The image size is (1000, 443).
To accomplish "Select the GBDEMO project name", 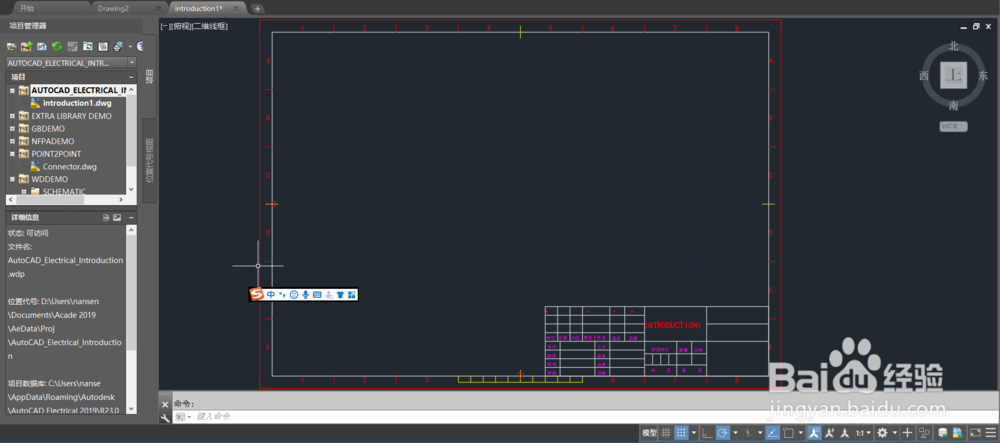I will [x=48, y=129].
